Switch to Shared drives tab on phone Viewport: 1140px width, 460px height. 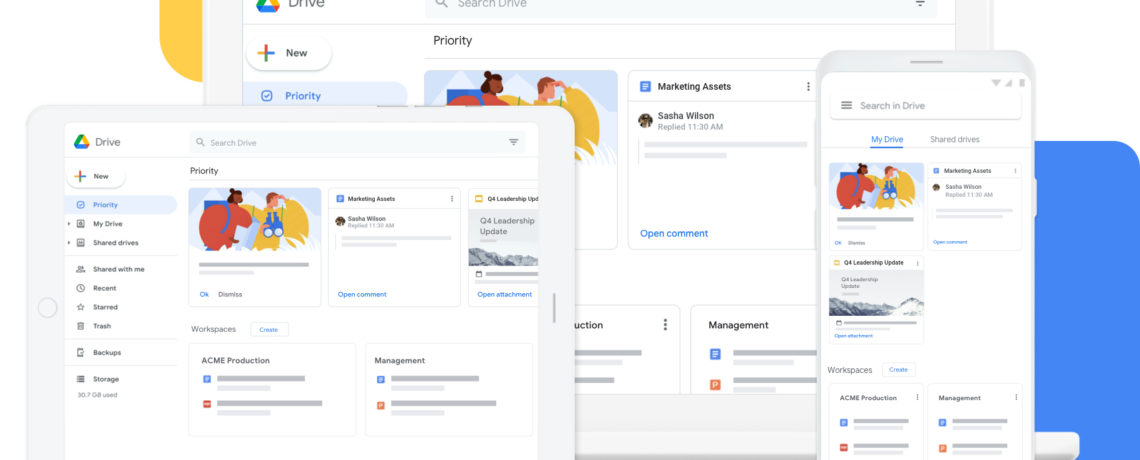coord(954,140)
